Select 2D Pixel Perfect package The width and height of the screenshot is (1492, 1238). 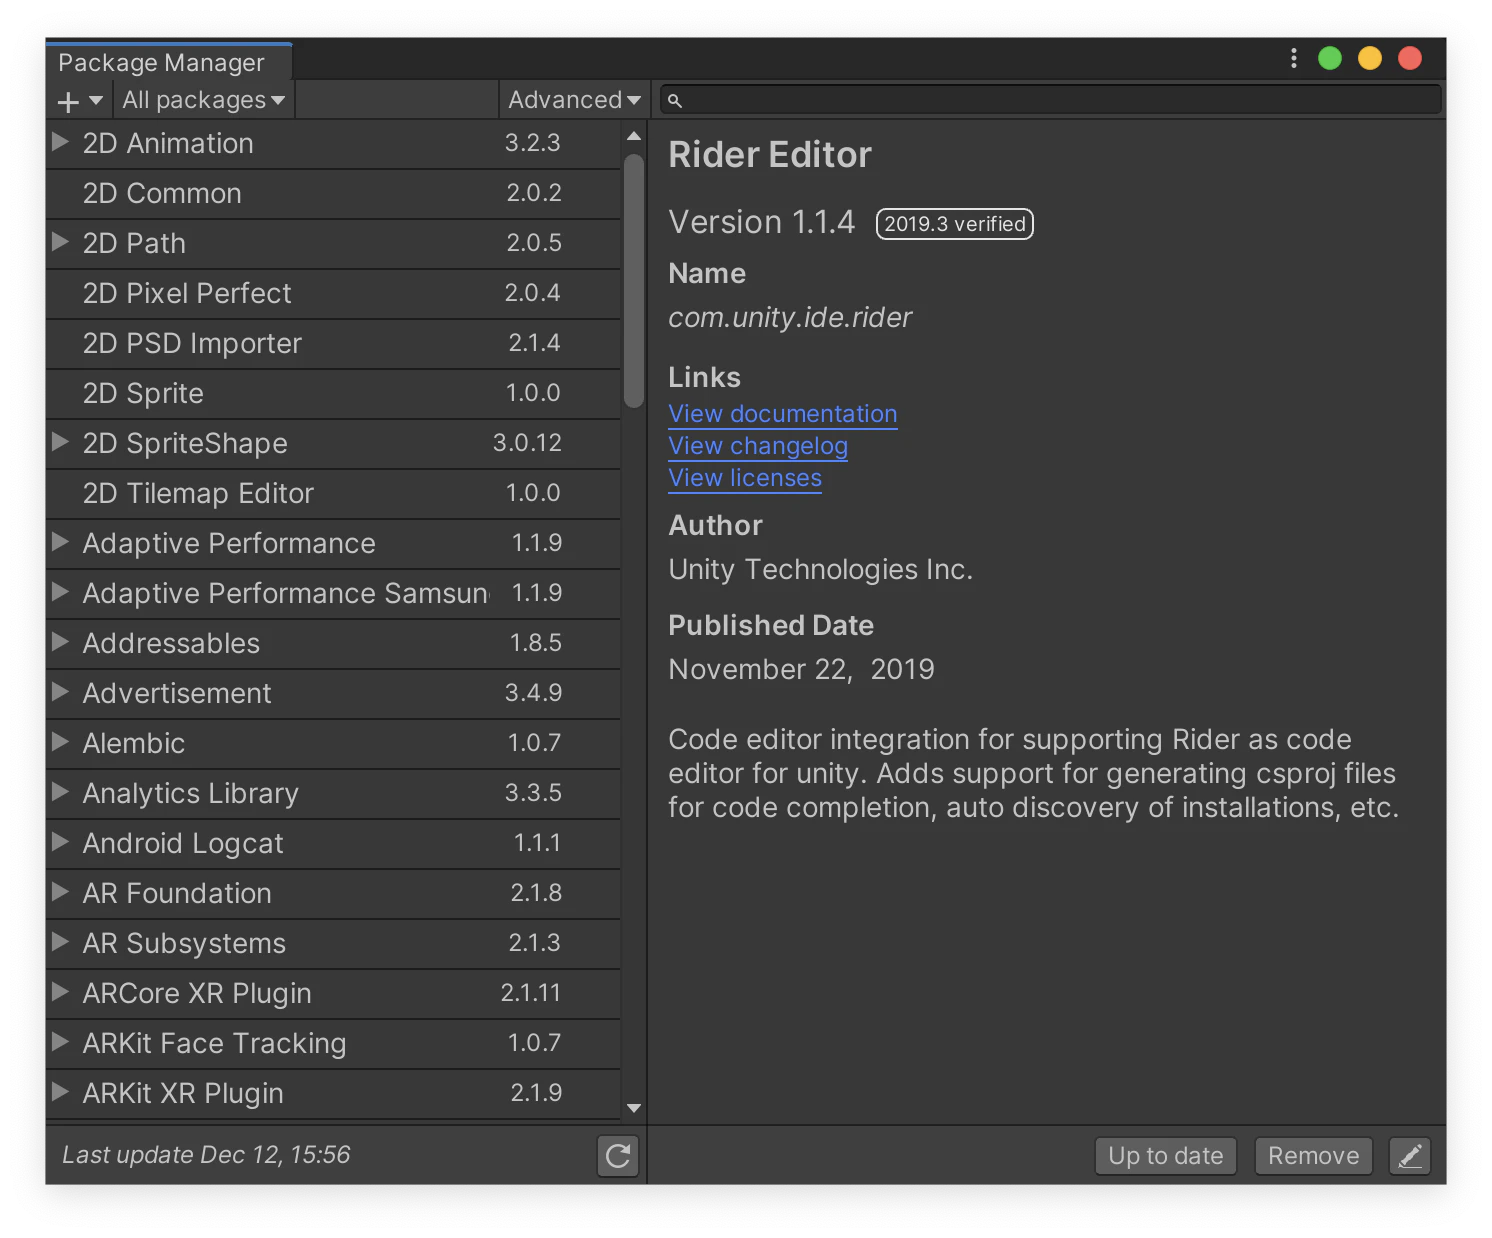tap(333, 294)
